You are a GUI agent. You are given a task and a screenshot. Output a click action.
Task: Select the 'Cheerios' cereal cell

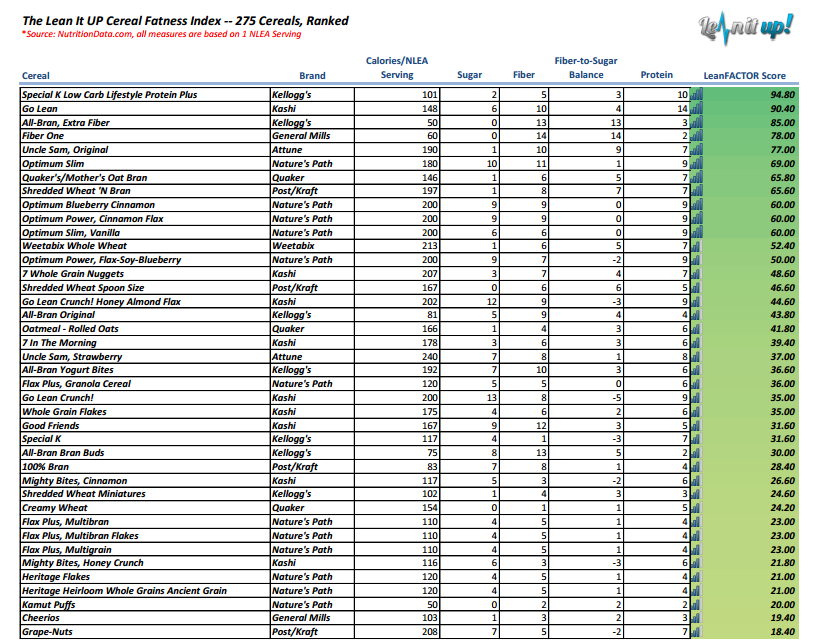point(146,617)
